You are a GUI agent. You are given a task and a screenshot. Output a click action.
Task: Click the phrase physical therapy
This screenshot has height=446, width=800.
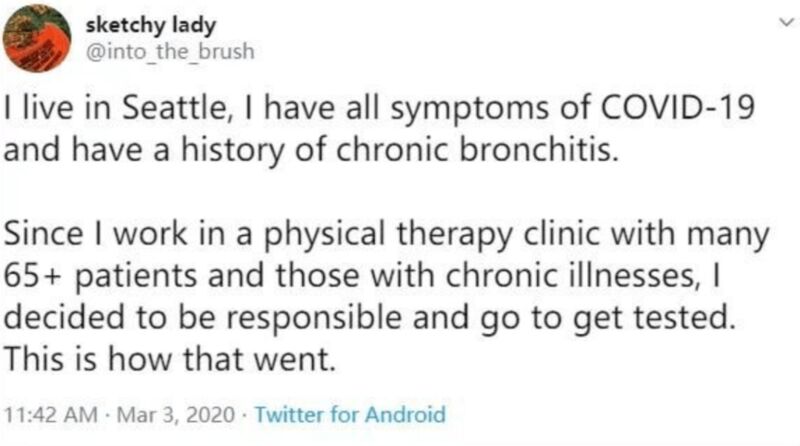point(388,234)
